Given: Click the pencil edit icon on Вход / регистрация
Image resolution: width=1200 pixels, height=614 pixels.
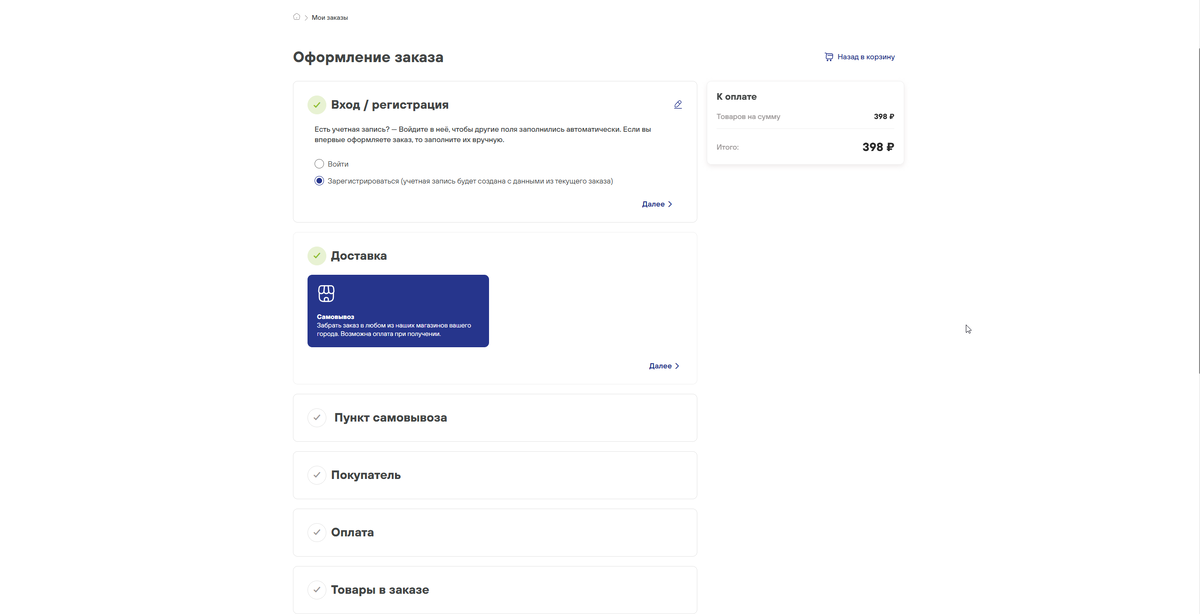Looking at the screenshot, I should (x=677, y=103).
